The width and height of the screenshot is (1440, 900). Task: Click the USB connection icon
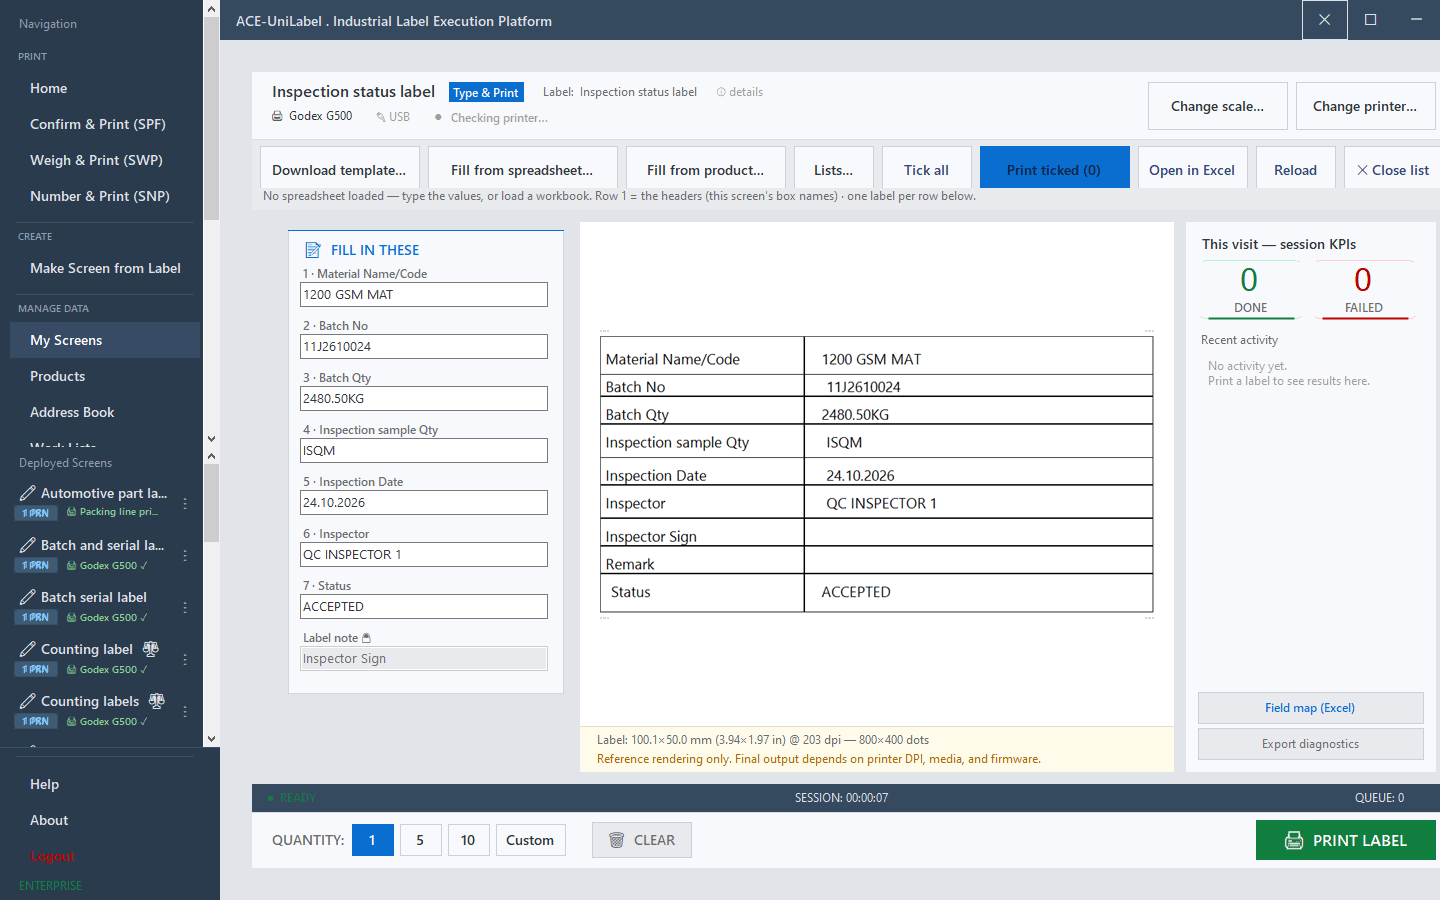pyautogui.click(x=381, y=117)
